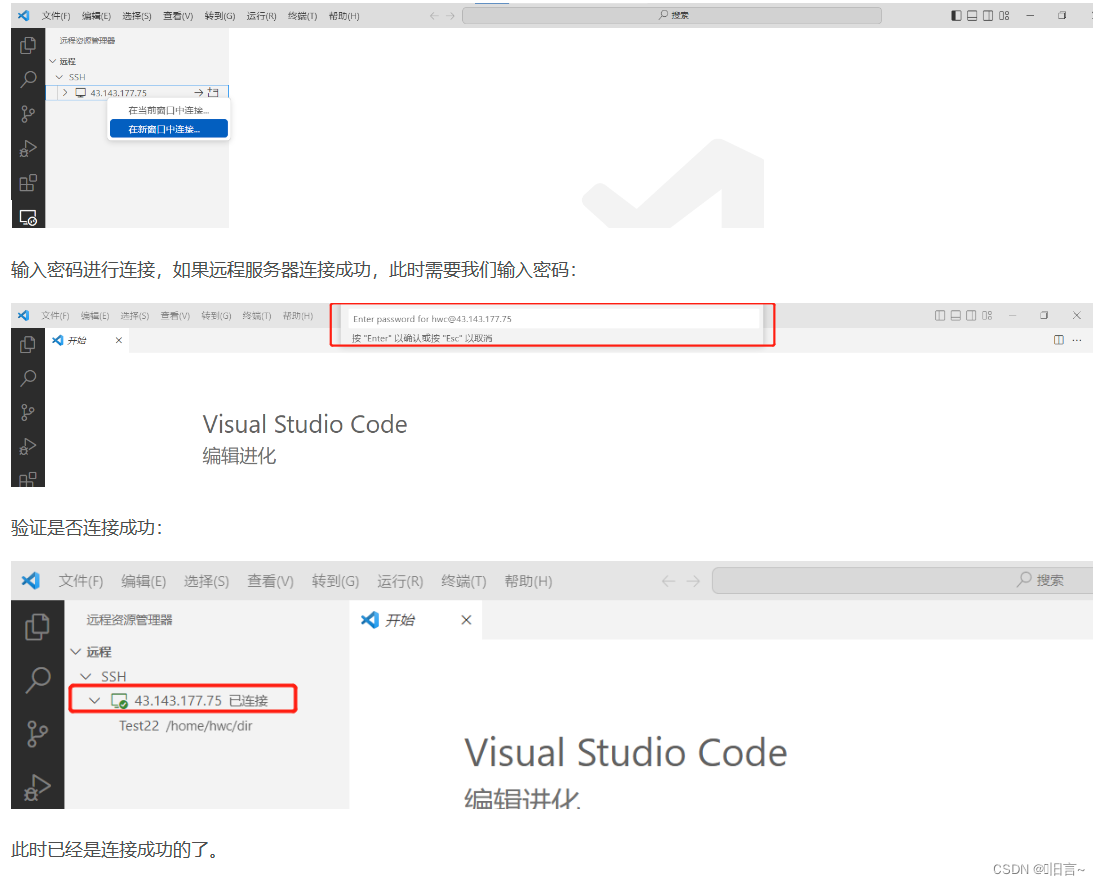Close 开始 tab in bottom screenshot

click(467, 620)
